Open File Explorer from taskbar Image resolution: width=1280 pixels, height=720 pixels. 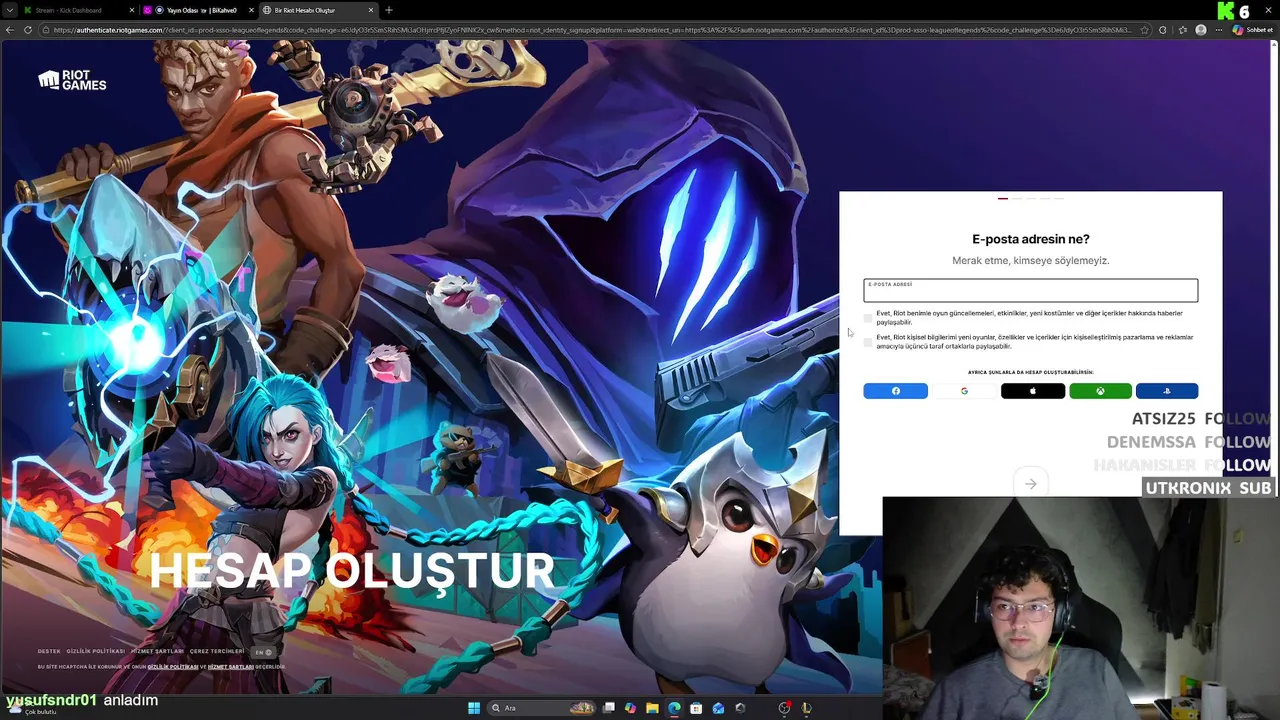(x=652, y=708)
